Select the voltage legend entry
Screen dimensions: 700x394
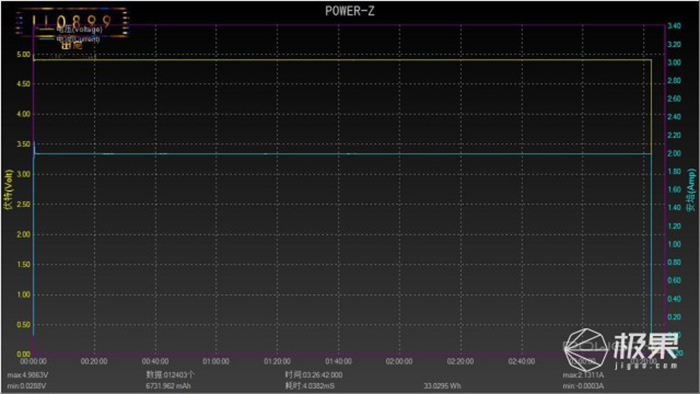pyautogui.click(x=70, y=29)
